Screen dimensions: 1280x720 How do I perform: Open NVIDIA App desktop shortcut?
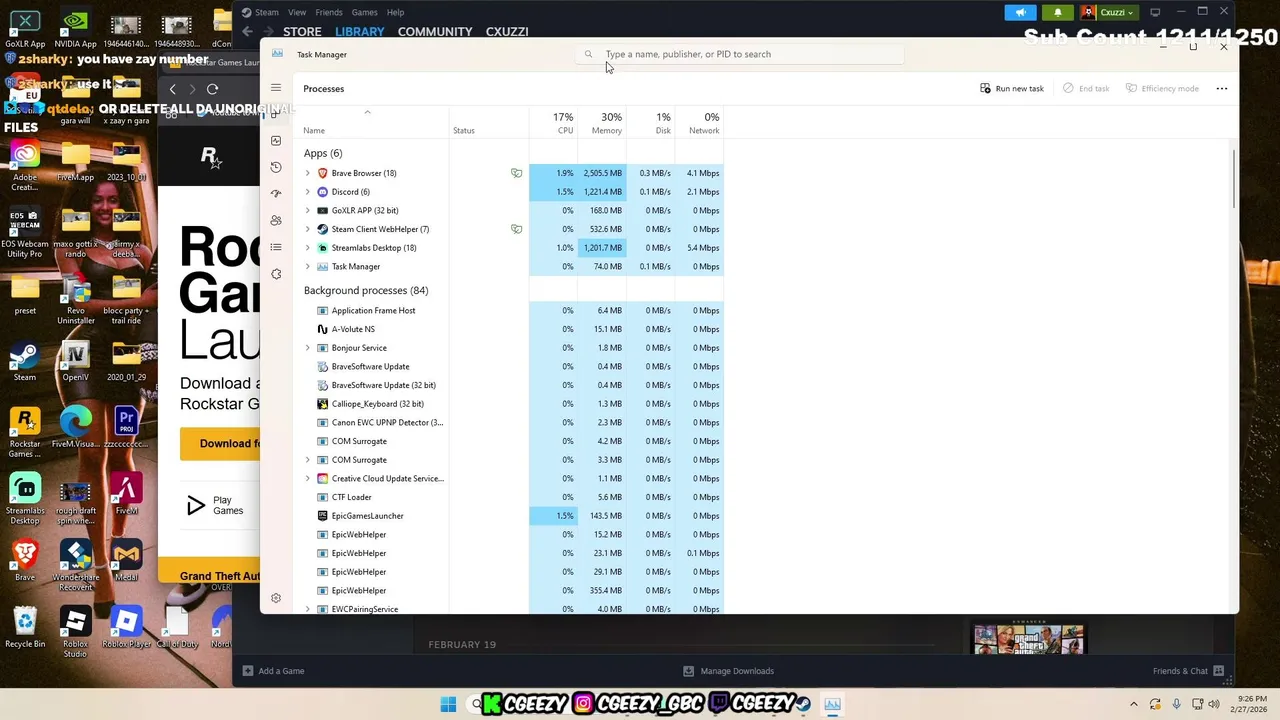75,30
